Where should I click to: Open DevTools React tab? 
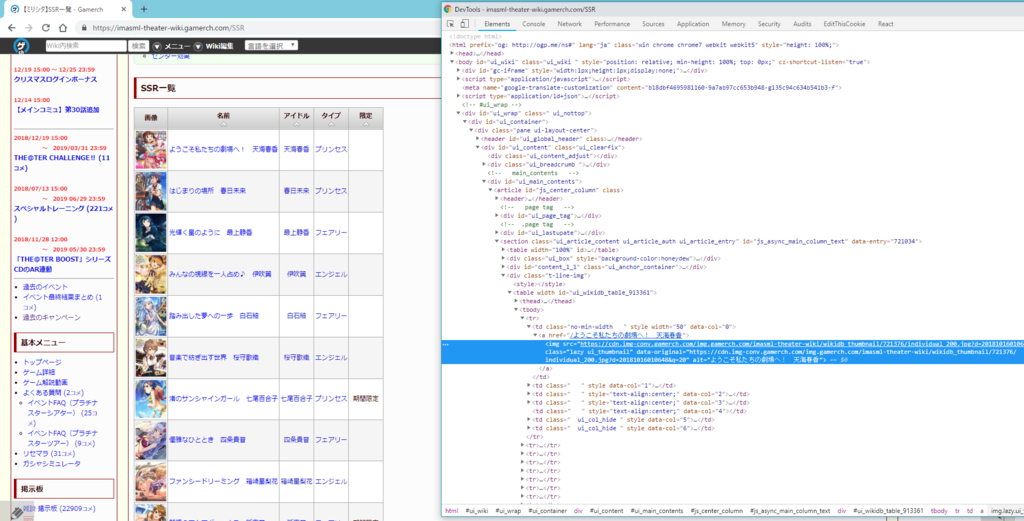click(x=886, y=24)
